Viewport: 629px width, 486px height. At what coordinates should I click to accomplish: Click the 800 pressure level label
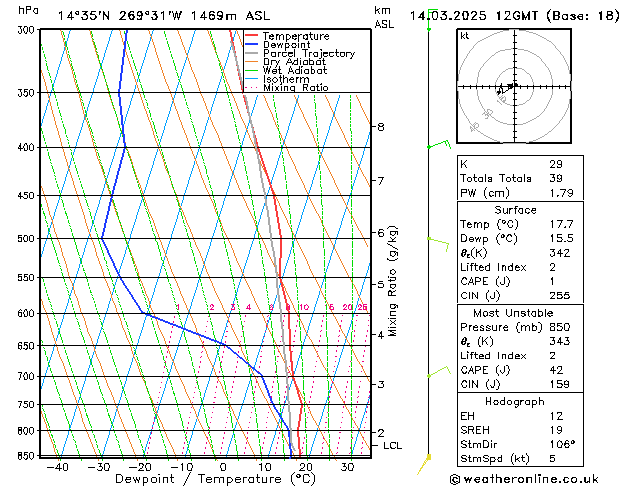[x=28, y=431]
